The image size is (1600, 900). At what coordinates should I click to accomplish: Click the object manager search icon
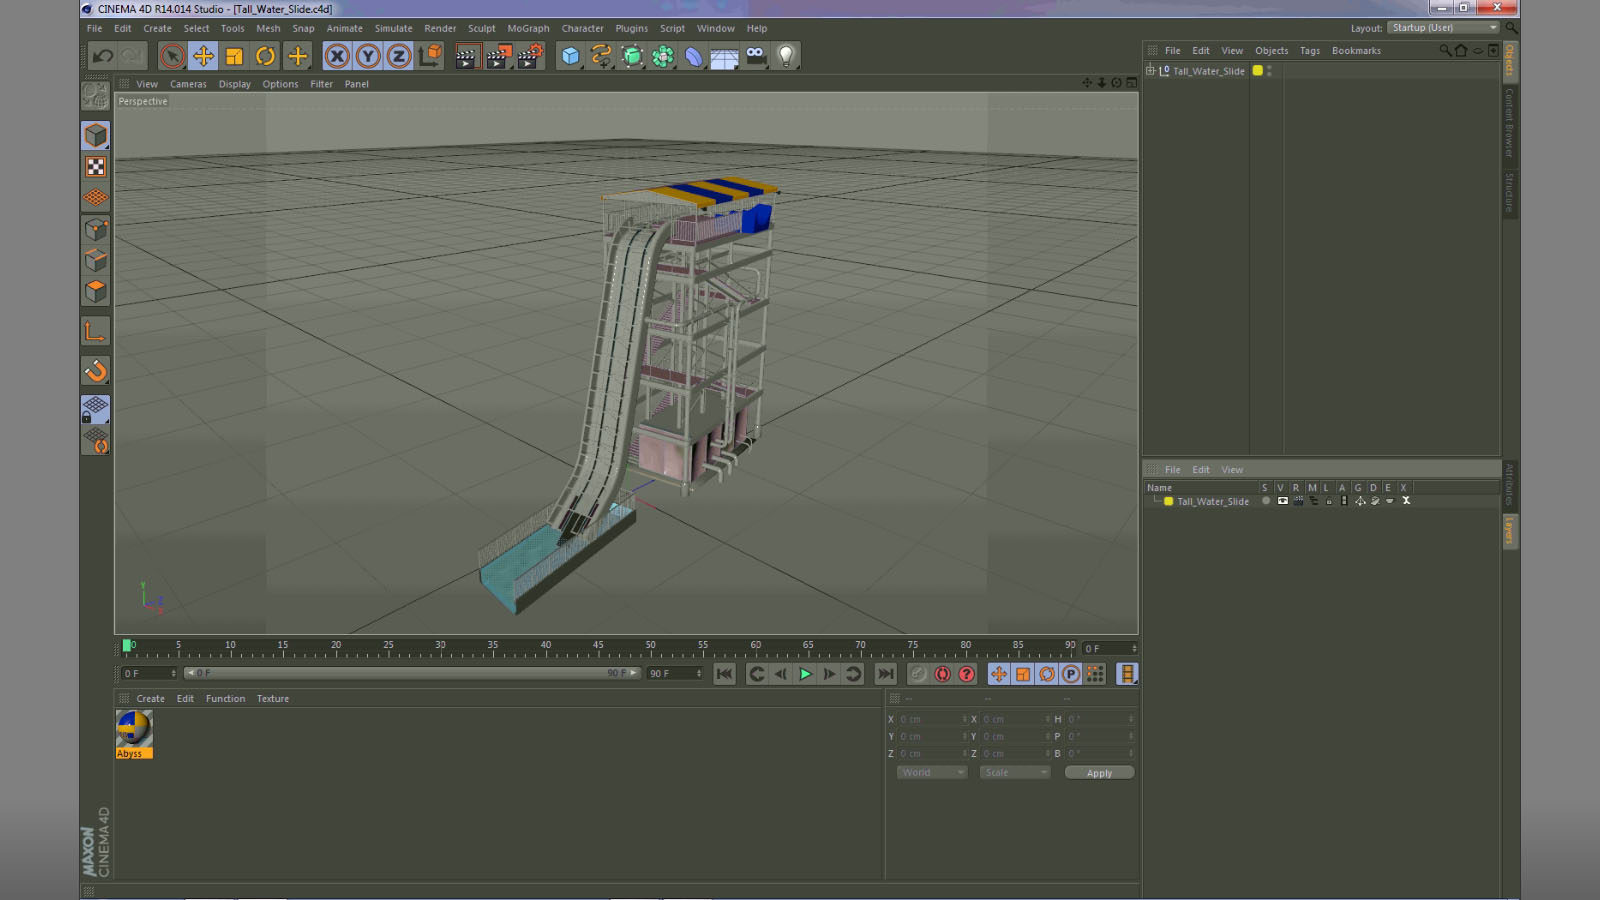click(x=1445, y=50)
